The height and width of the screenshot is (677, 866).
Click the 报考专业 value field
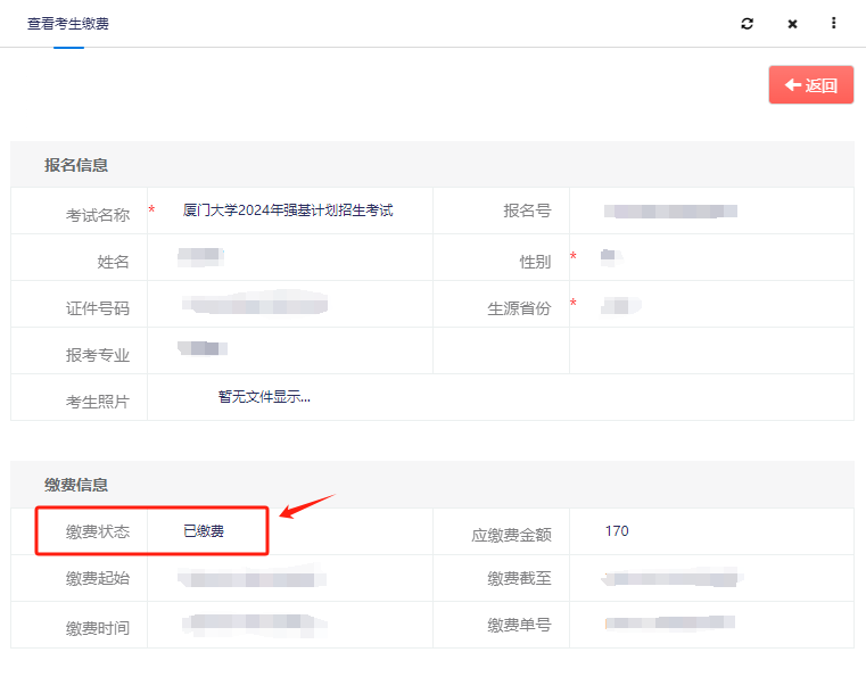pos(203,350)
